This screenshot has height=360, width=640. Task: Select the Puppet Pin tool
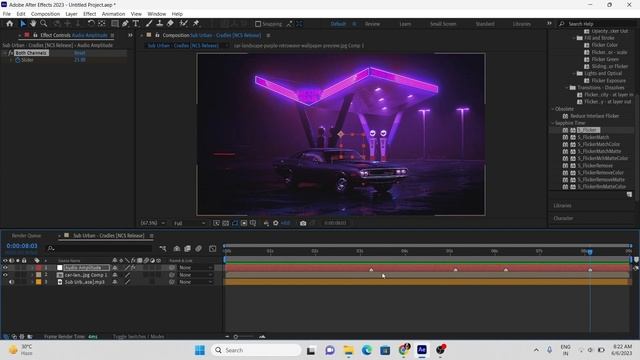tap(196, 24)
